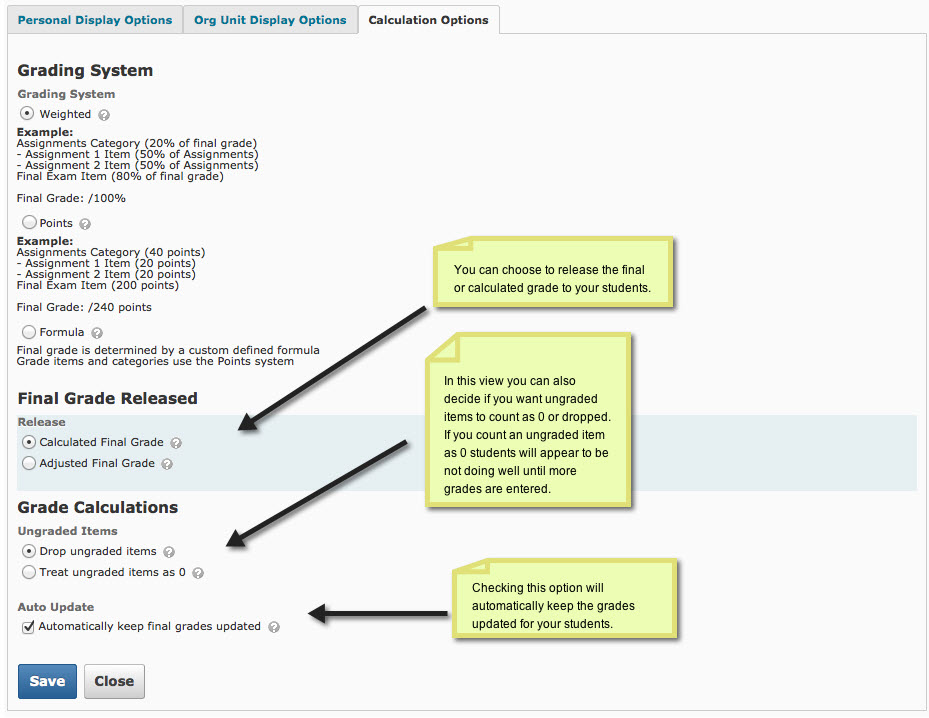Click the Save button

coord(47,680)
